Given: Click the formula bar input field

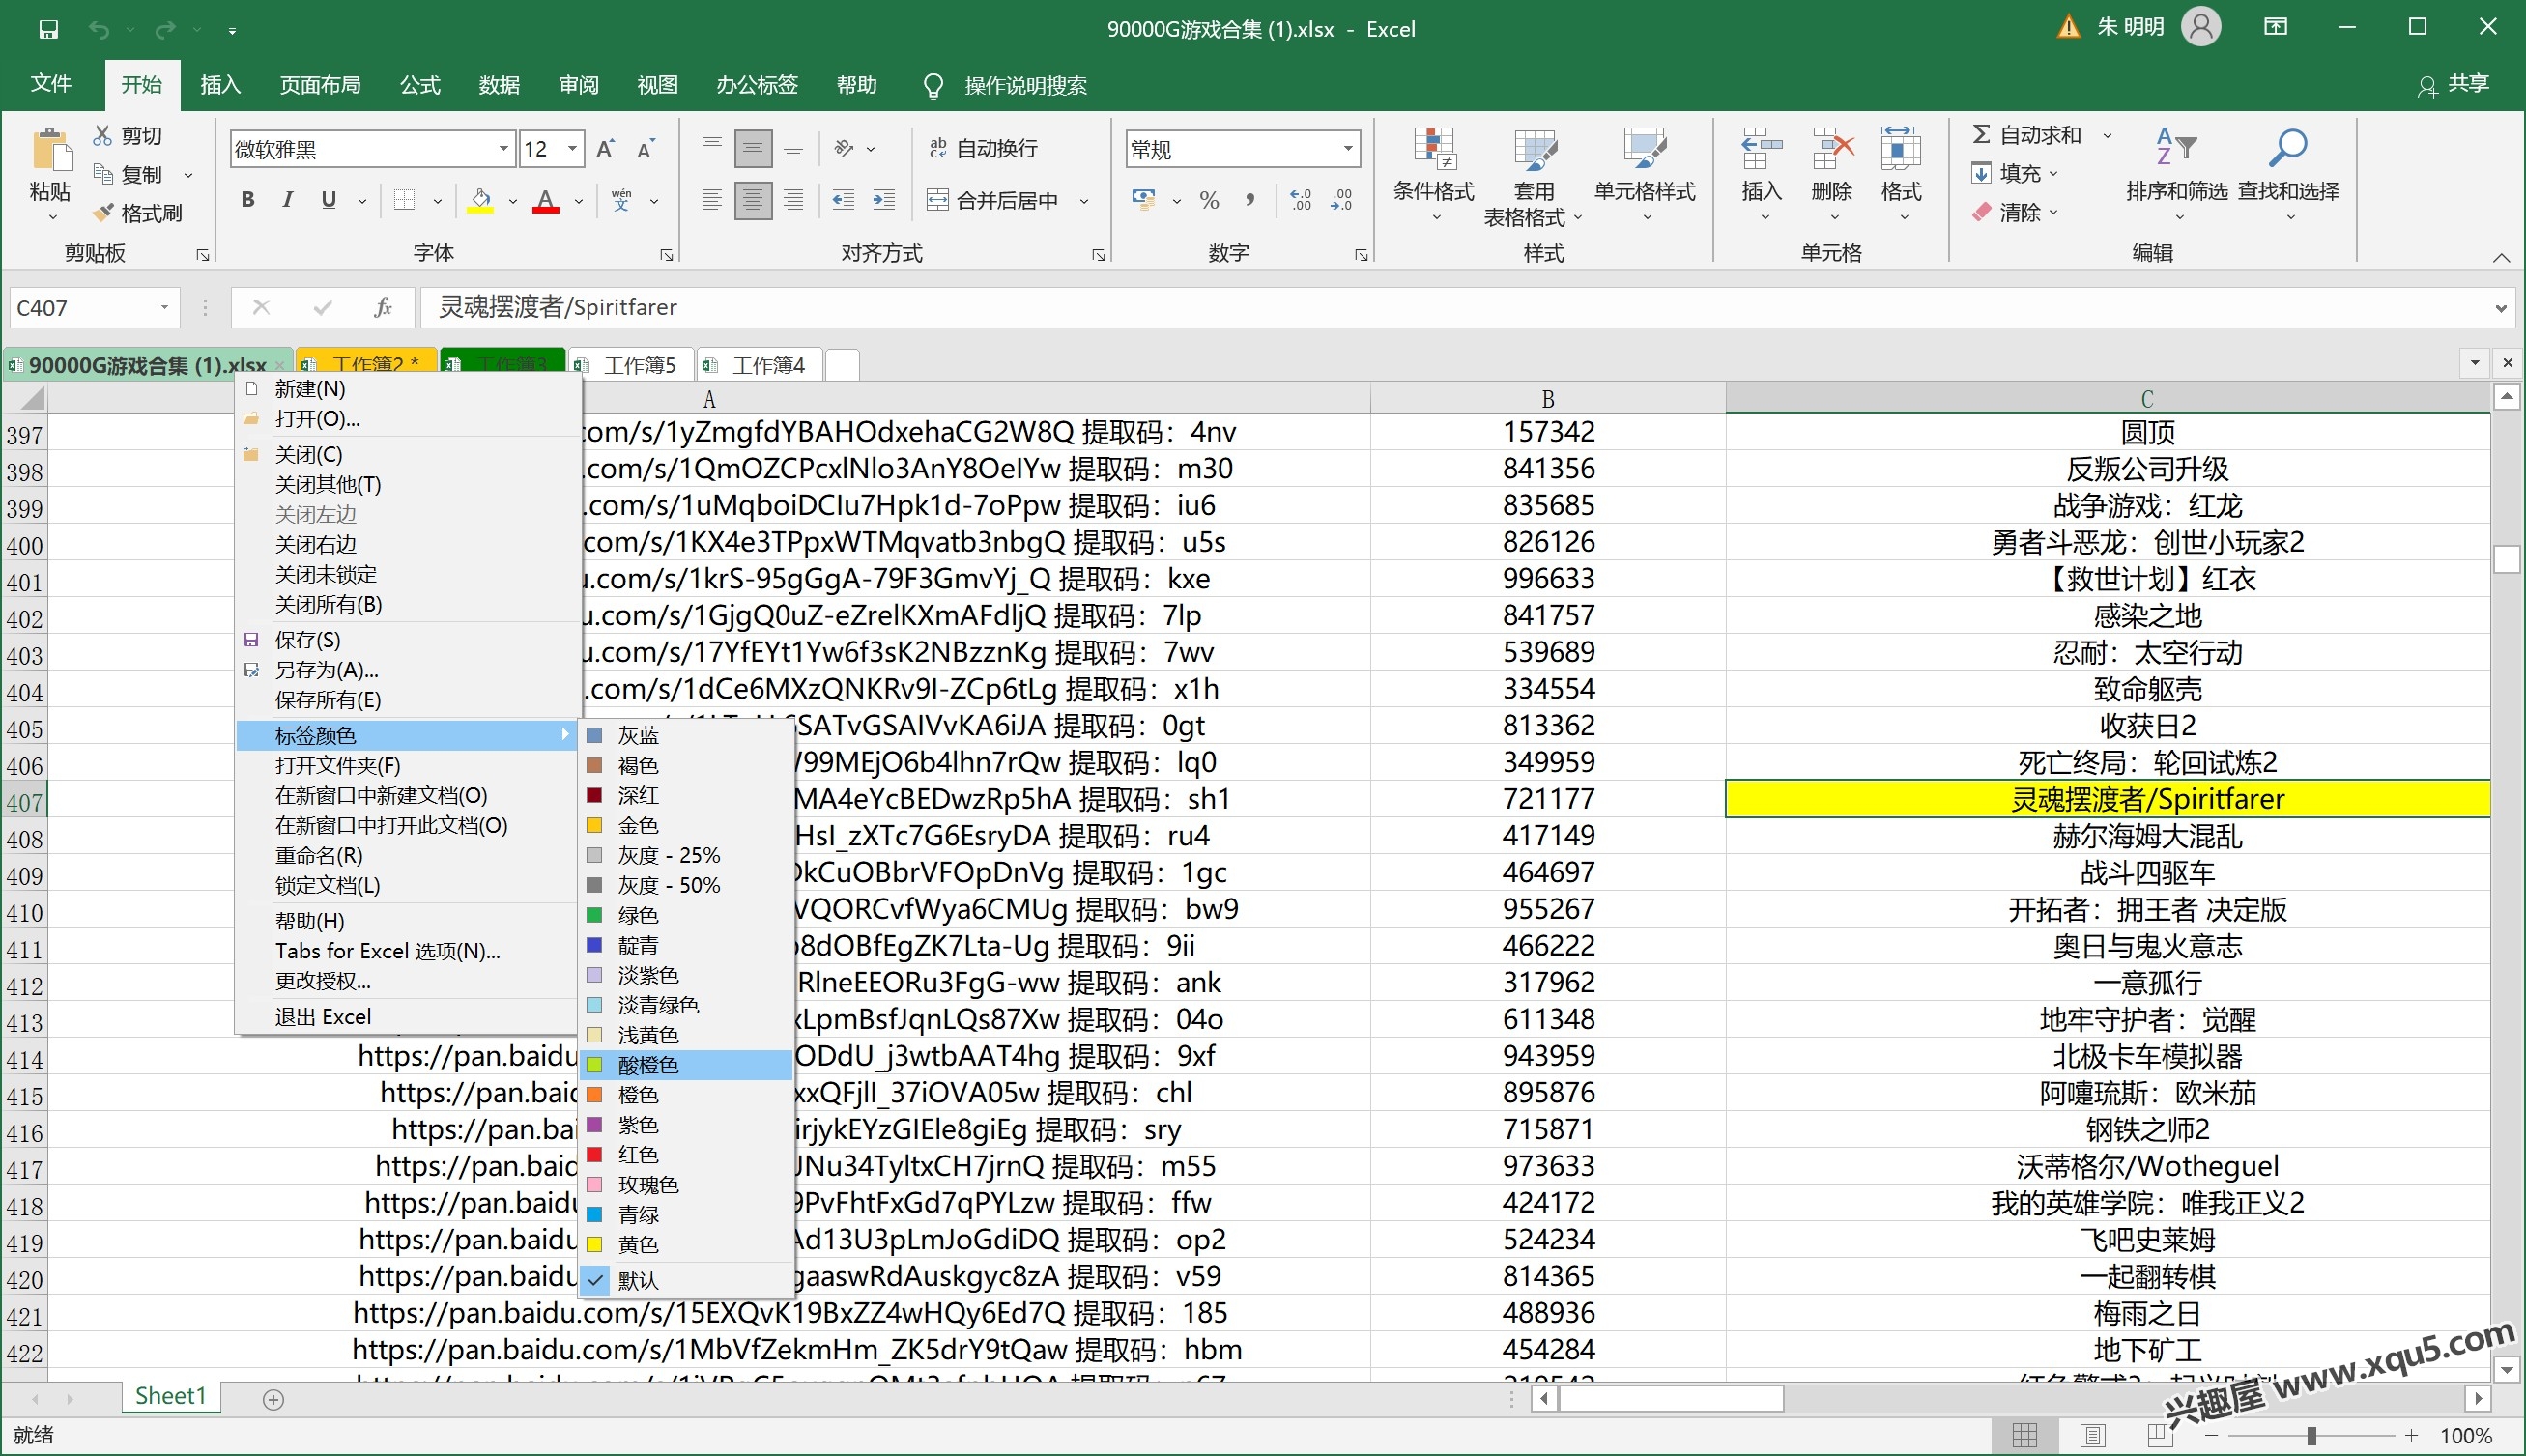Looking at the screenshot, I should click(x=1455, y=307).
